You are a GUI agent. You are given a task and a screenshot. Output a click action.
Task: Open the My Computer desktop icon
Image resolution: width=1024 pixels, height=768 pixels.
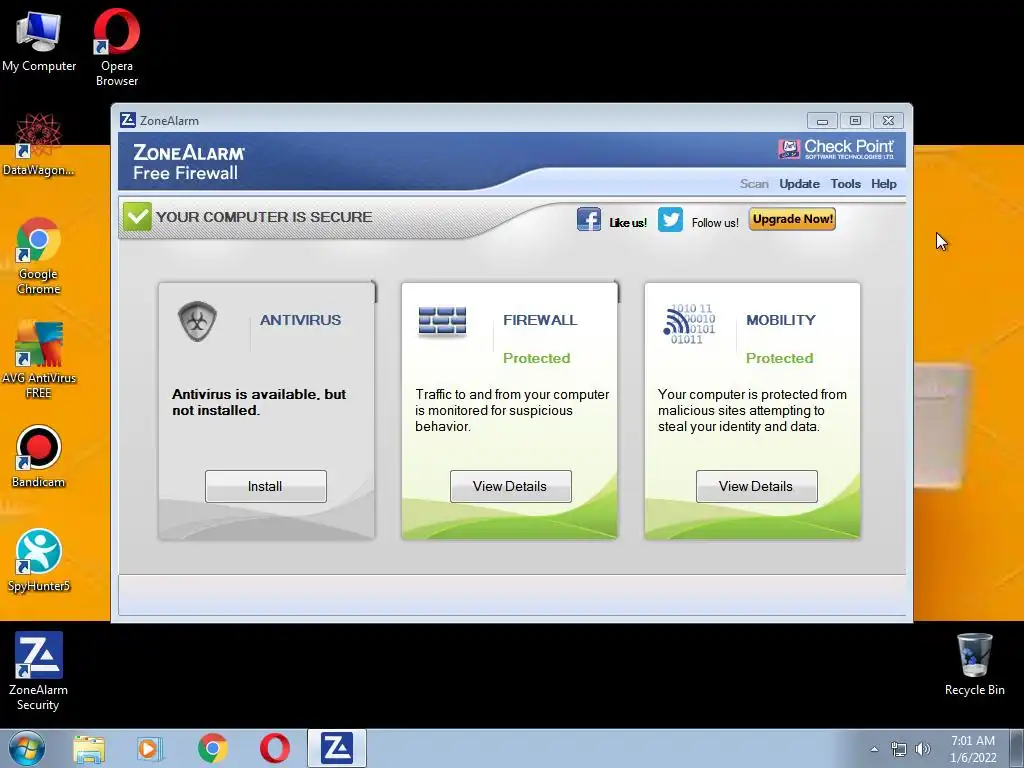click(39, 40)
